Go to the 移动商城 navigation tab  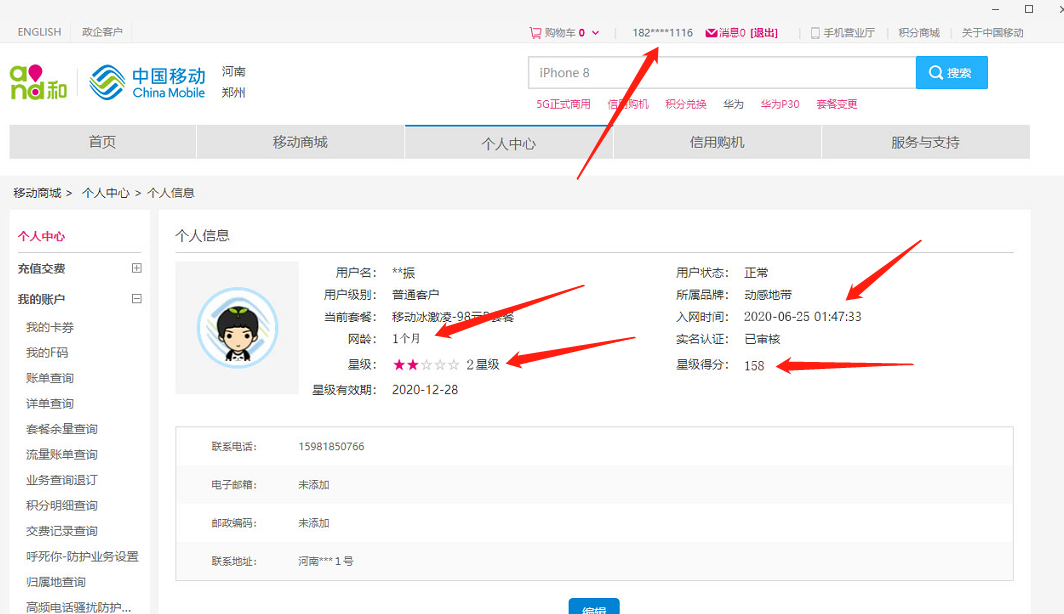click(x=301, y=142)
